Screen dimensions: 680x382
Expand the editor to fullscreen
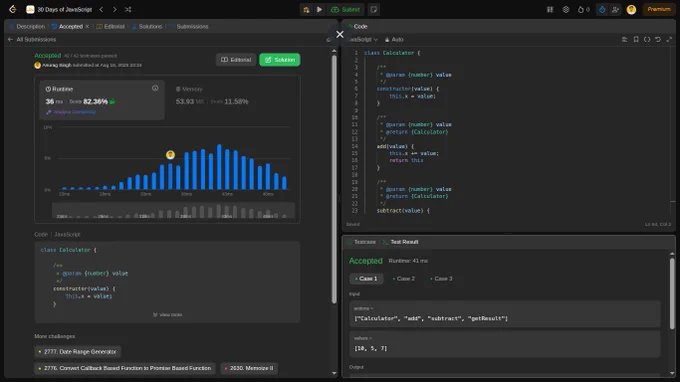(x=669, y=39)
